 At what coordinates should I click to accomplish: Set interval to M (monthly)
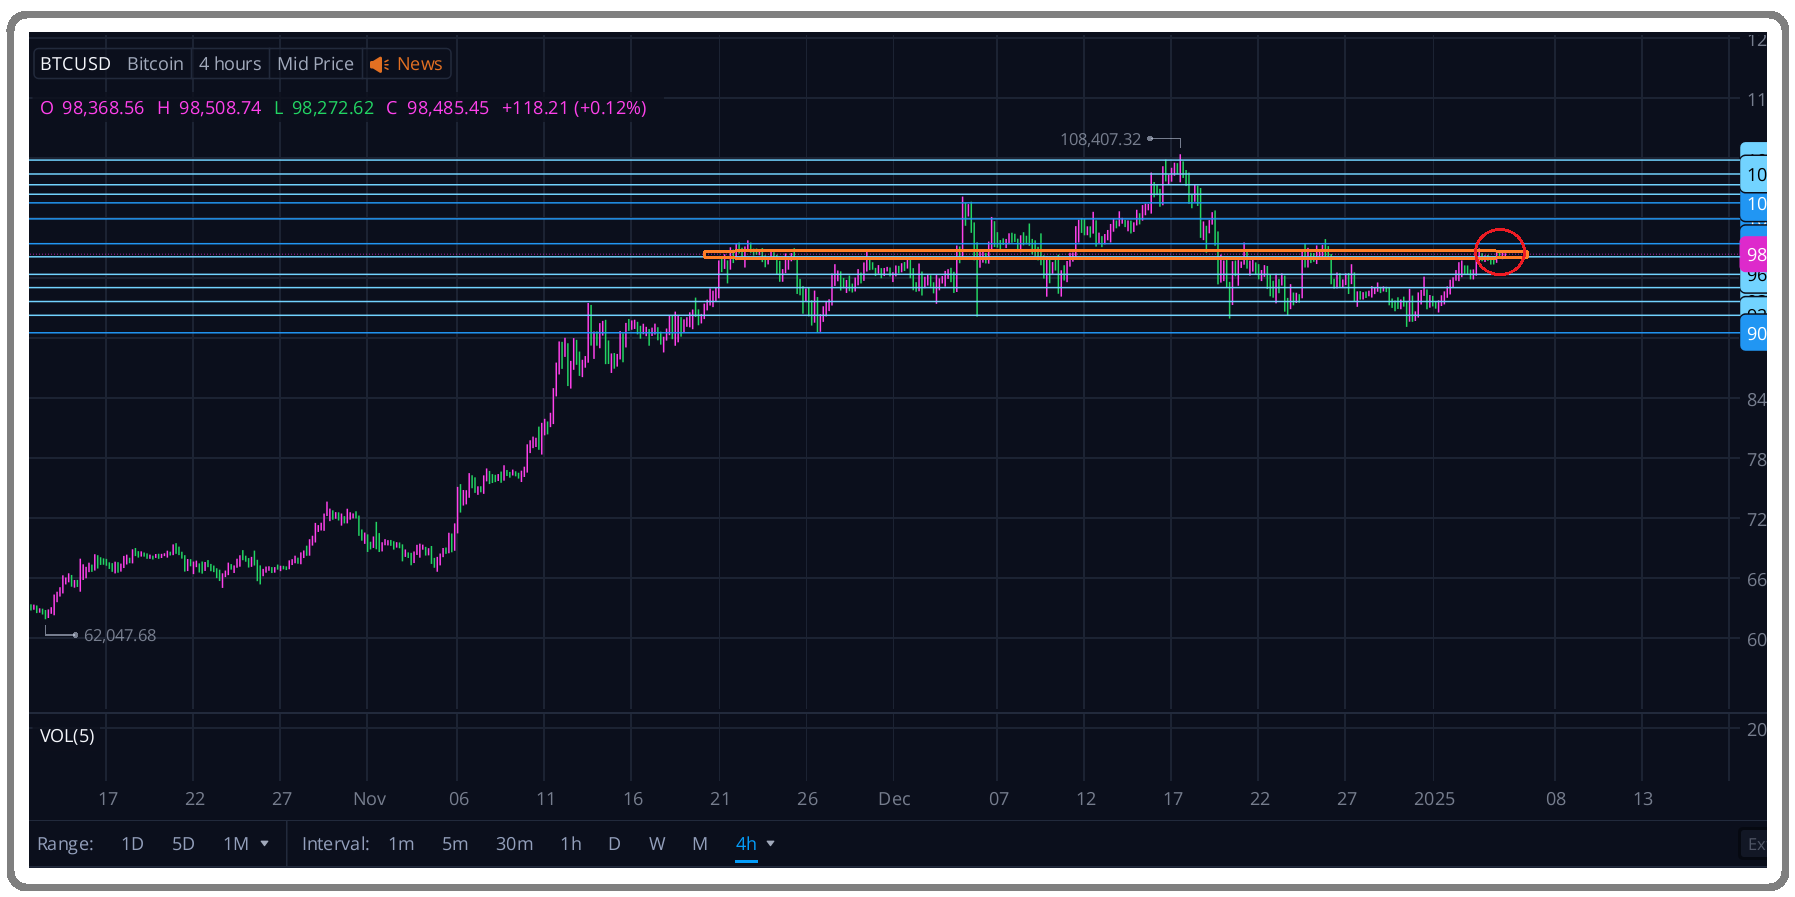(x=700, y=844)
